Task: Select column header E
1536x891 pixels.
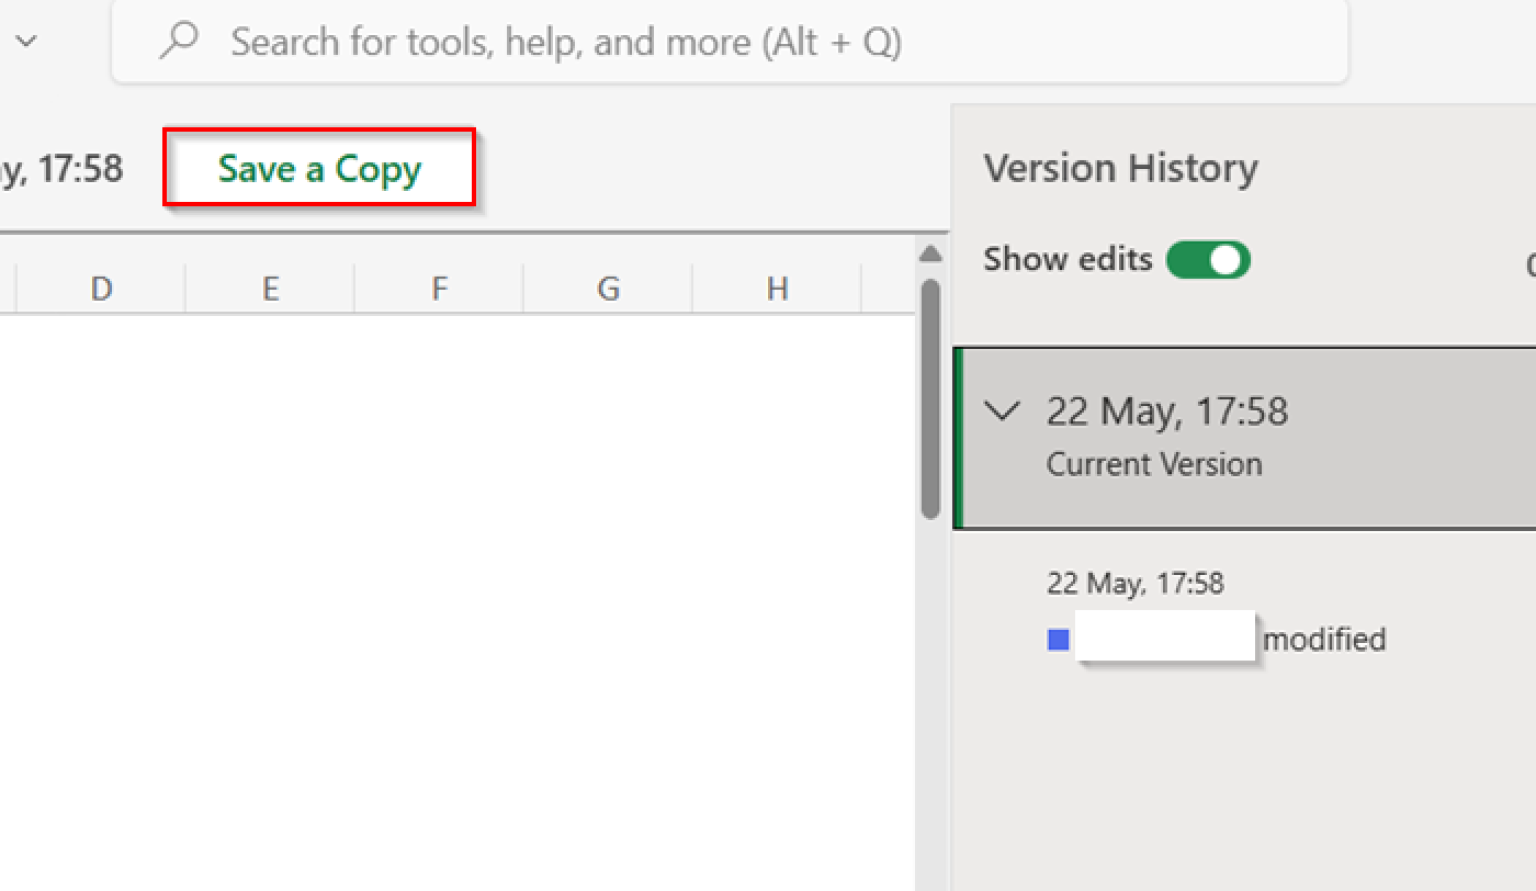Action: [269, 288]
